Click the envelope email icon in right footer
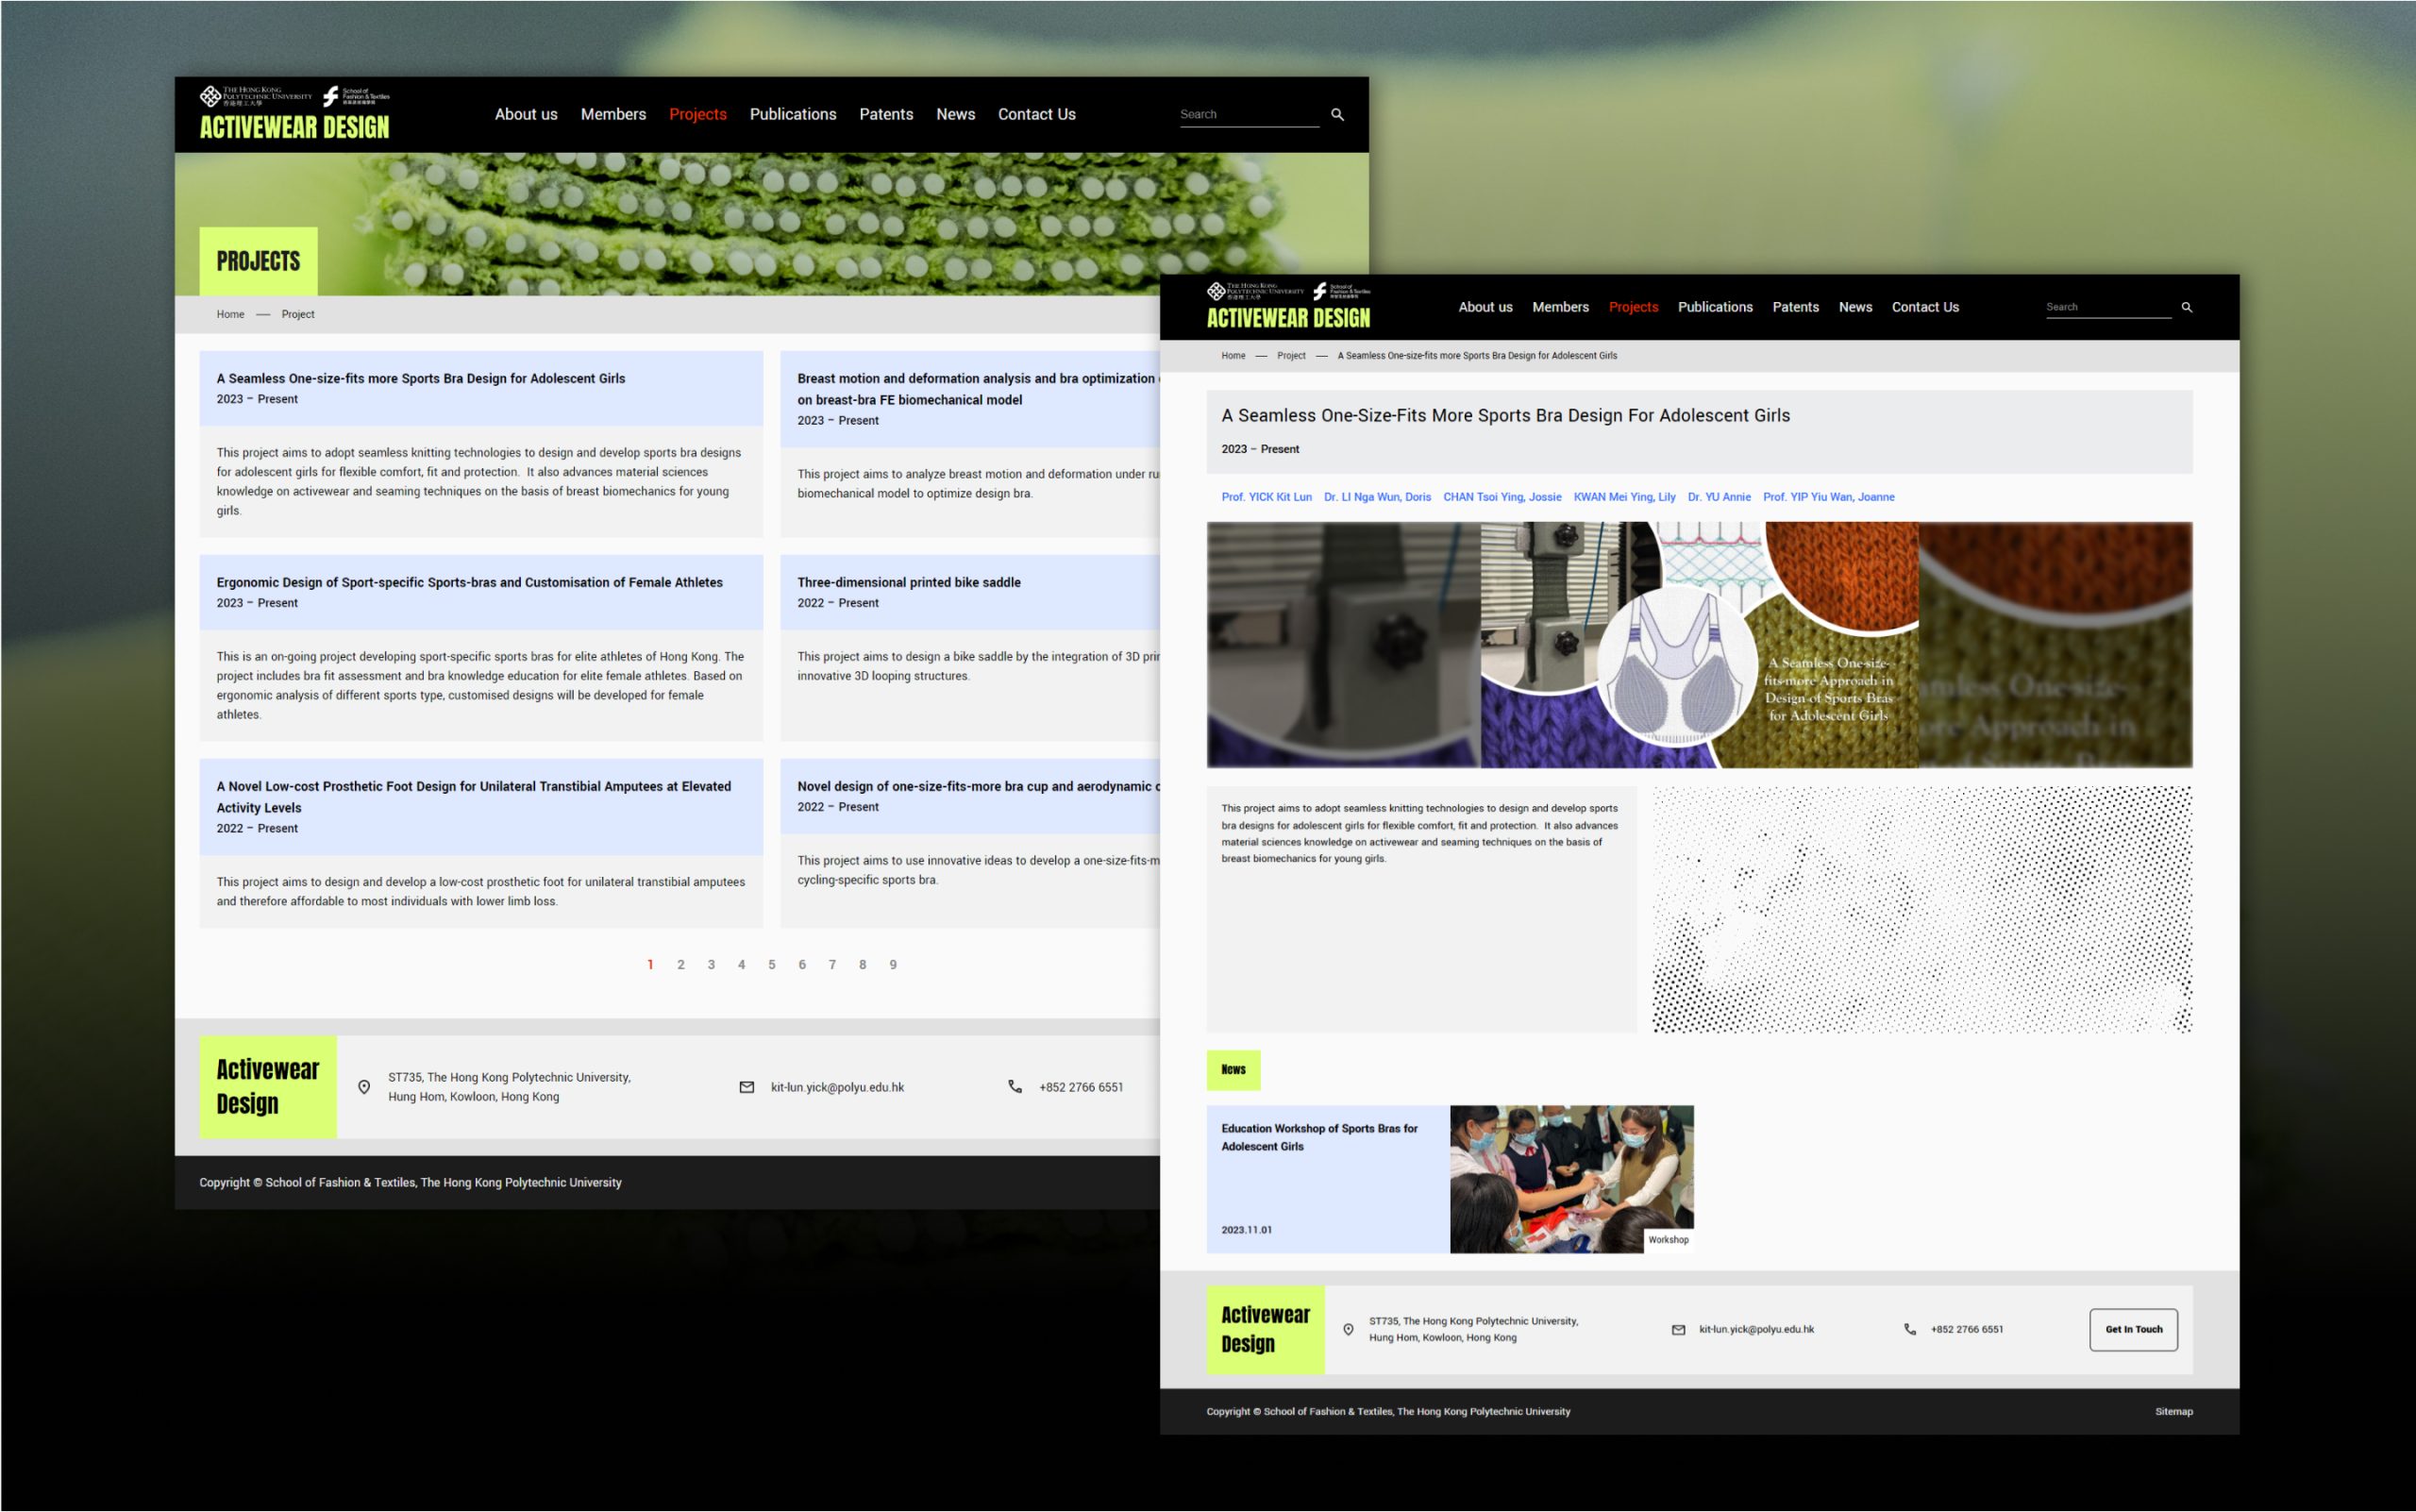Image resolution: width=2416 pixels, height=1512 pixels. tap(1678, 1330)
